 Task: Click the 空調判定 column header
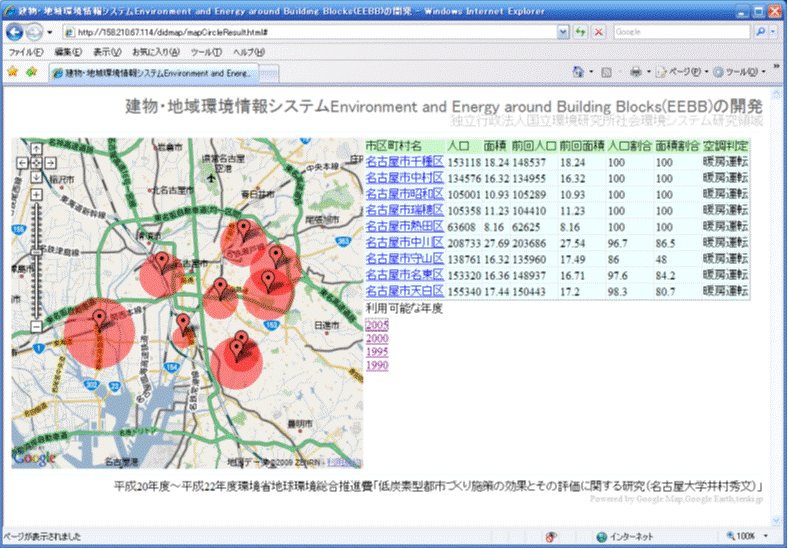pos(725,146)
